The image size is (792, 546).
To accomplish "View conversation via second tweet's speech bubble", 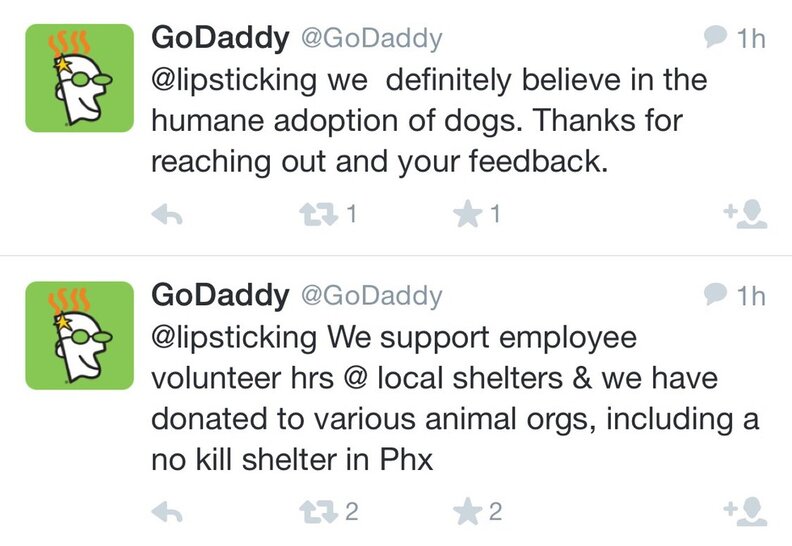I will [715, 295].
